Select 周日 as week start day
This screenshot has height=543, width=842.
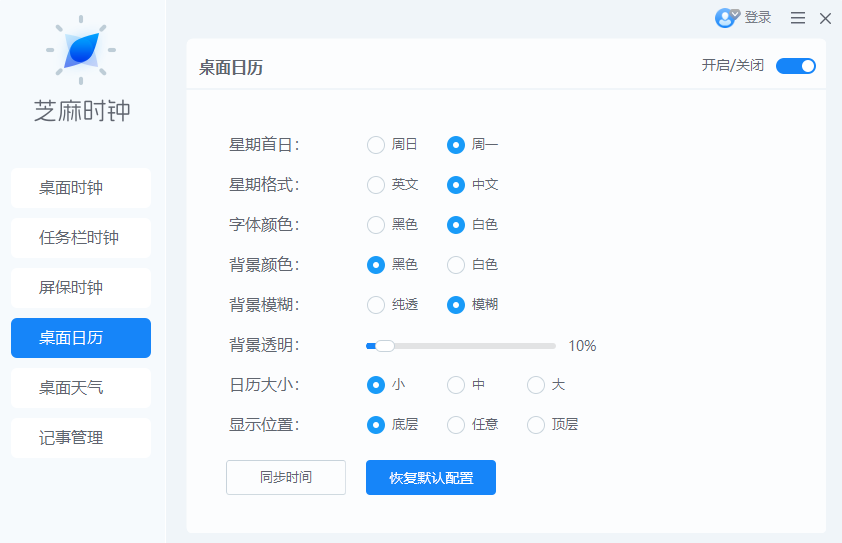376,145
